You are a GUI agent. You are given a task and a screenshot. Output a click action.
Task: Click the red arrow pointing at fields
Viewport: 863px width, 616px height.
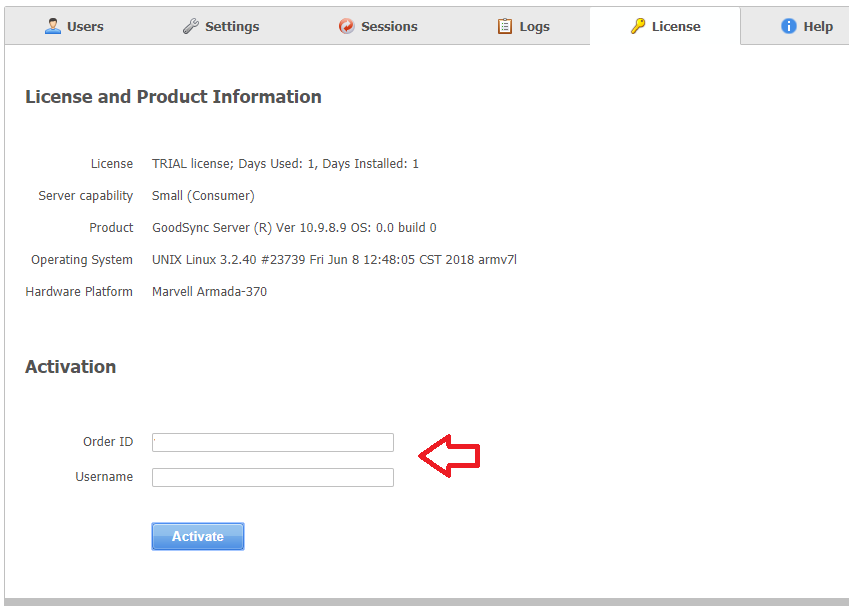pos(449,456)
